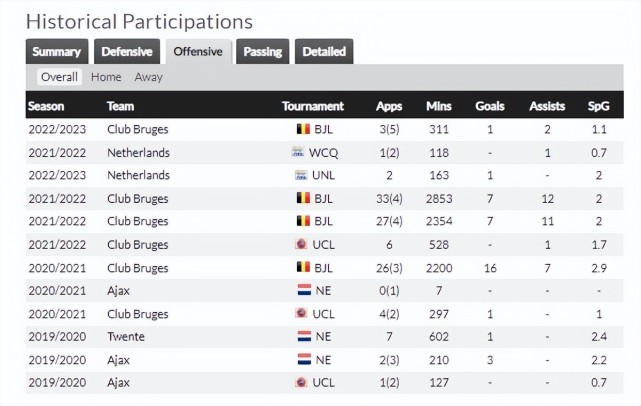The image size is (641, 406).
Task: Select the Home filter option
Action: click(x=106, y=77)
